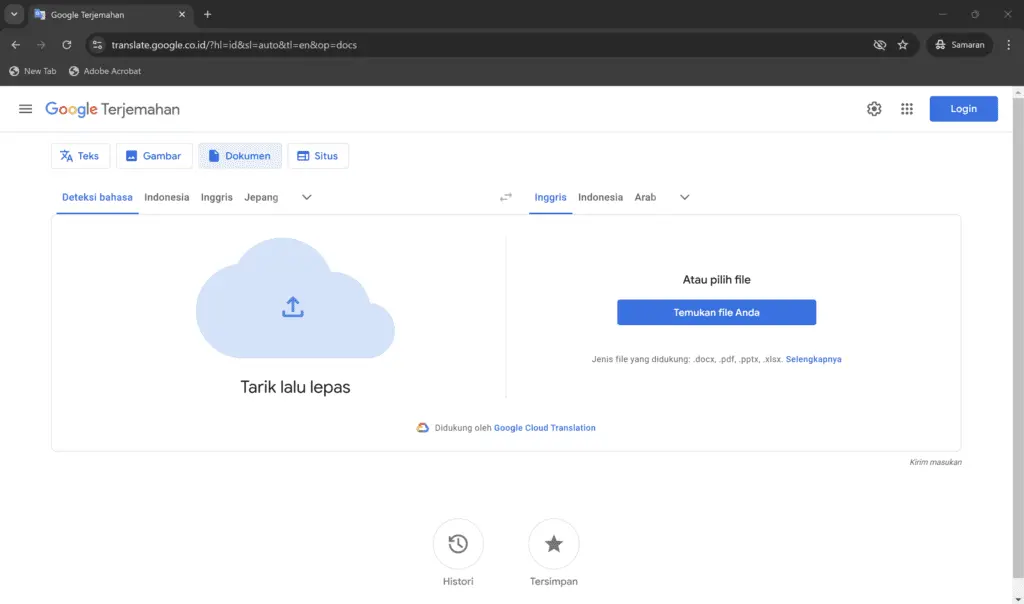Select Arab as target language
Image resolution: width=1024 pixels, height=604 pixels.
coord(645,197)
